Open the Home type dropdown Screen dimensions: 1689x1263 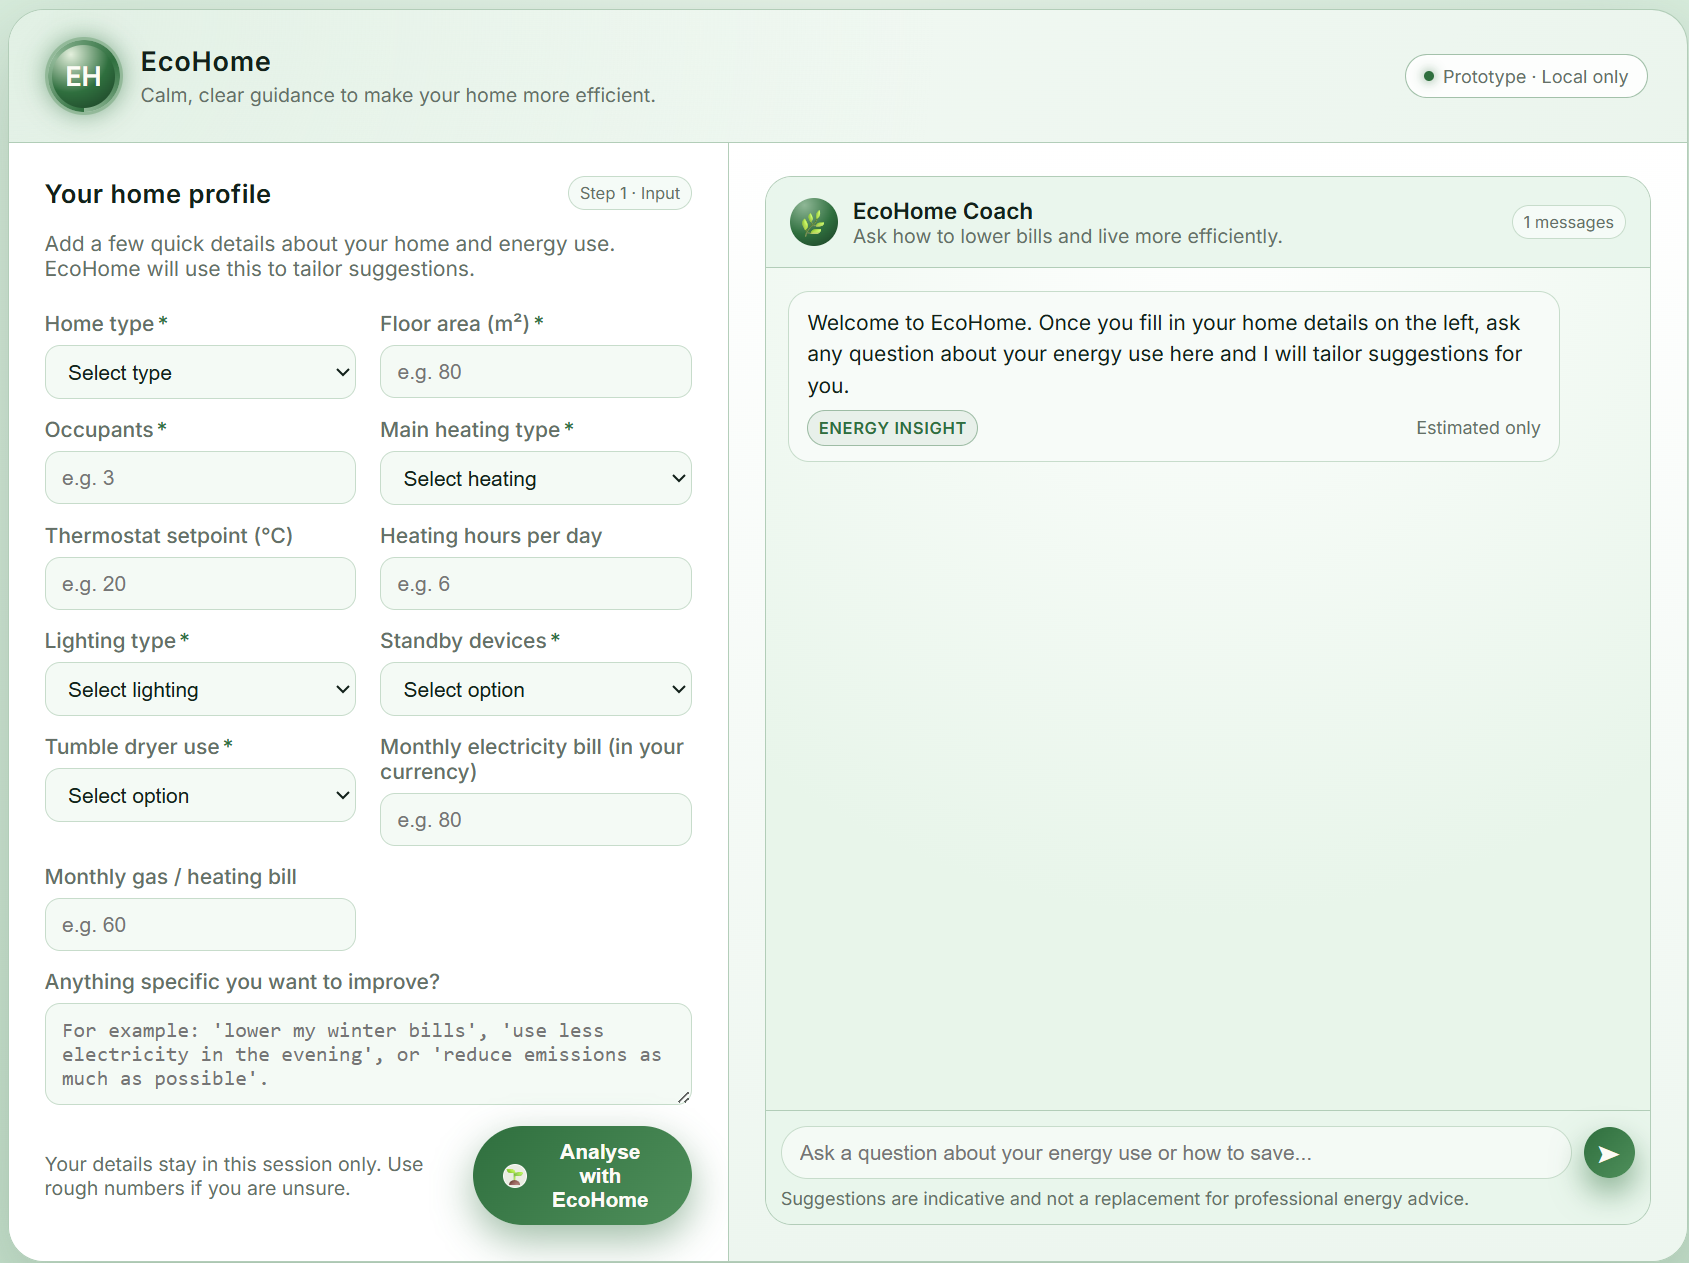200,372
